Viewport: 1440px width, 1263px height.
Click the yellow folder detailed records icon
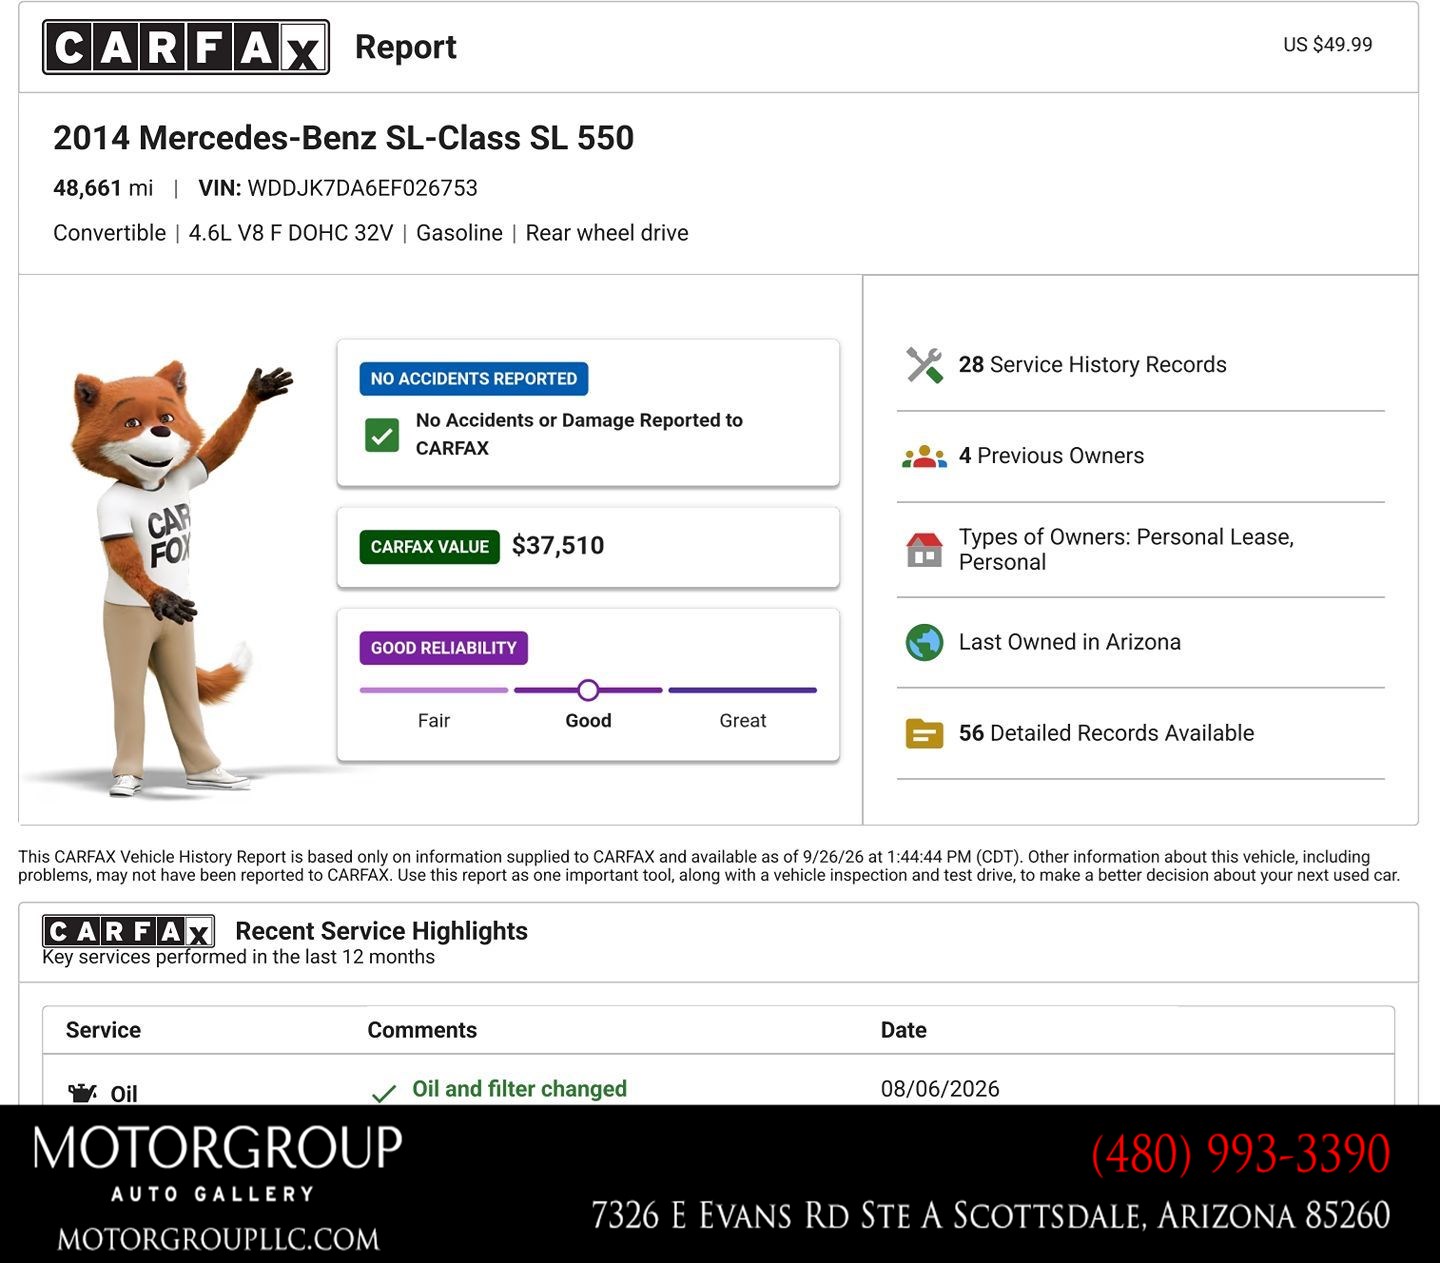pyautogui.click(x=925, y=734)
